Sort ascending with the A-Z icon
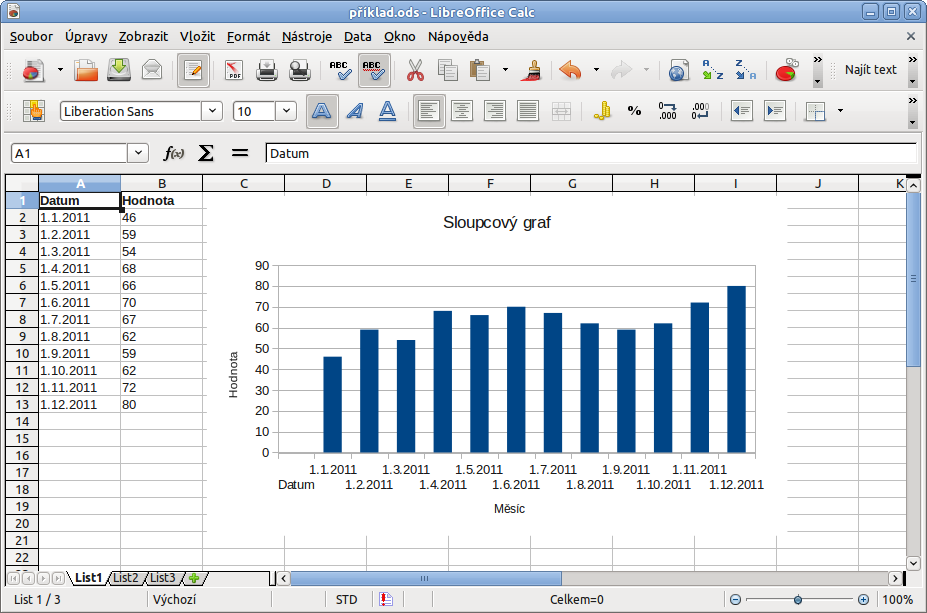Viewport: 927px width, 613px height. (712, 70)
